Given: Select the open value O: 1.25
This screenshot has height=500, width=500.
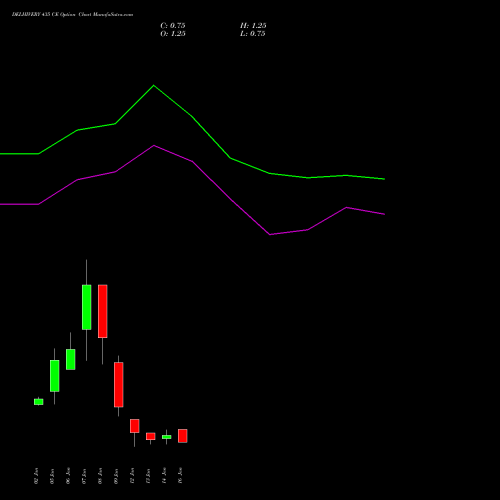Looking at the screenshot, I should (173, 34).
